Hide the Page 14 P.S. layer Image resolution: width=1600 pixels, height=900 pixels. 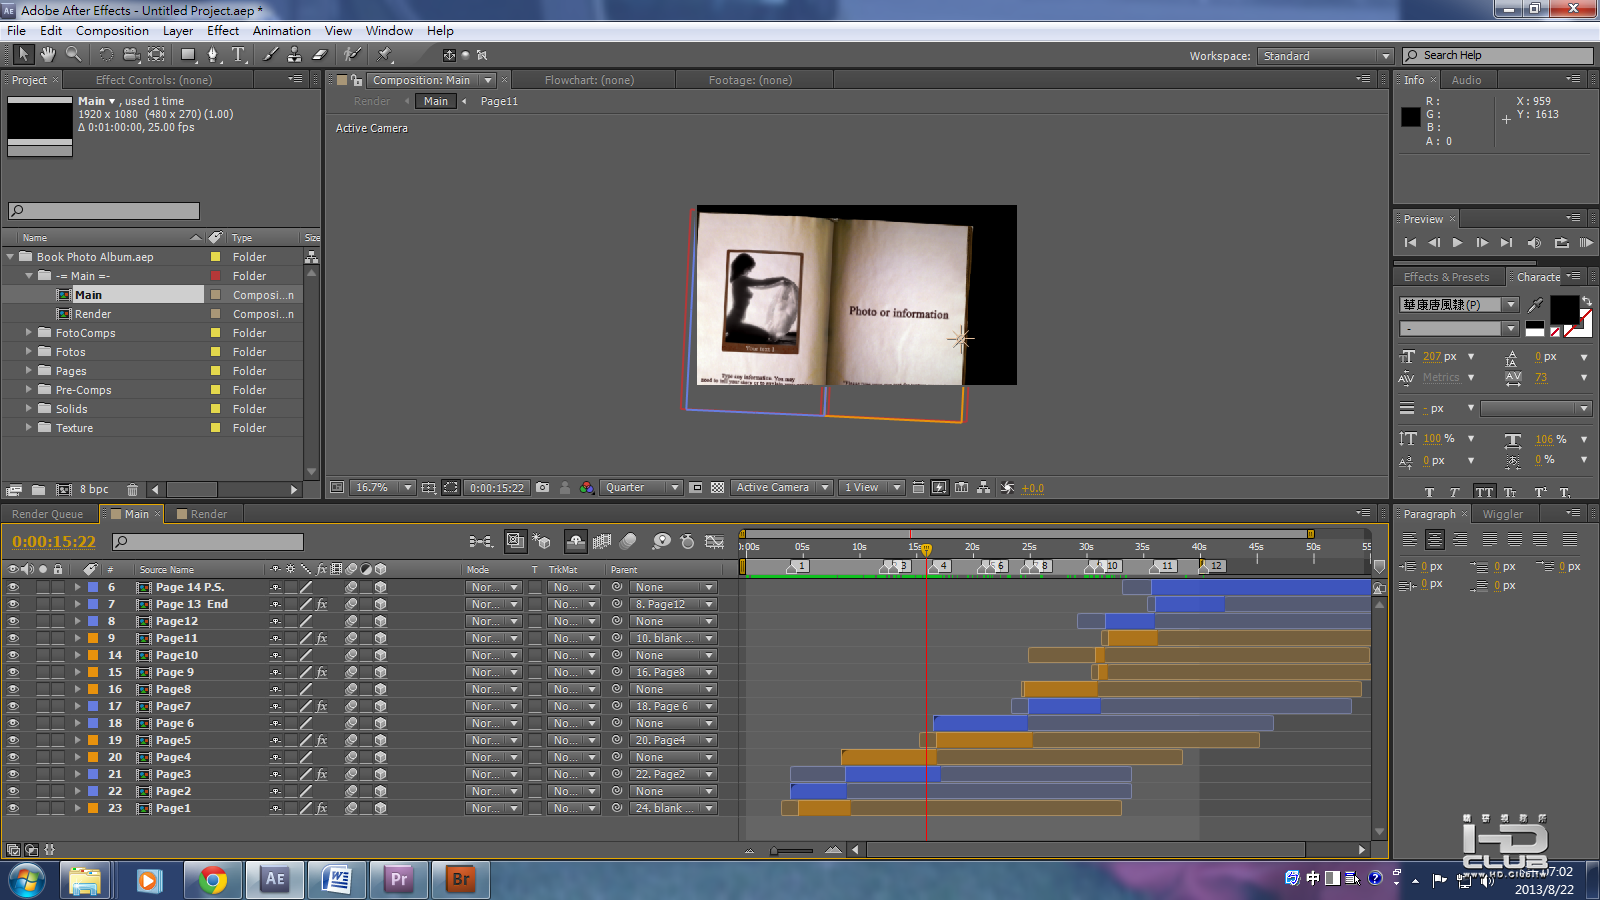tap(13, 588)
